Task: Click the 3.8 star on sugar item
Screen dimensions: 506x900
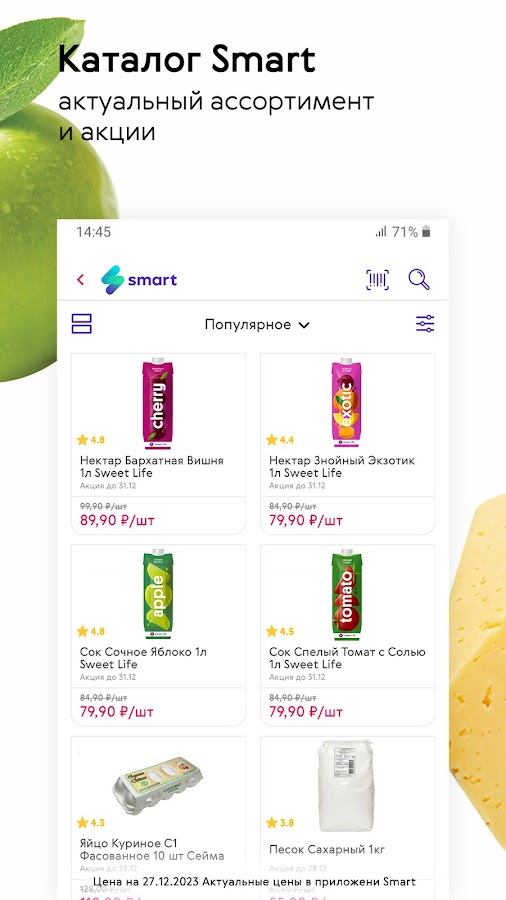Action: [x=280, y=823]
